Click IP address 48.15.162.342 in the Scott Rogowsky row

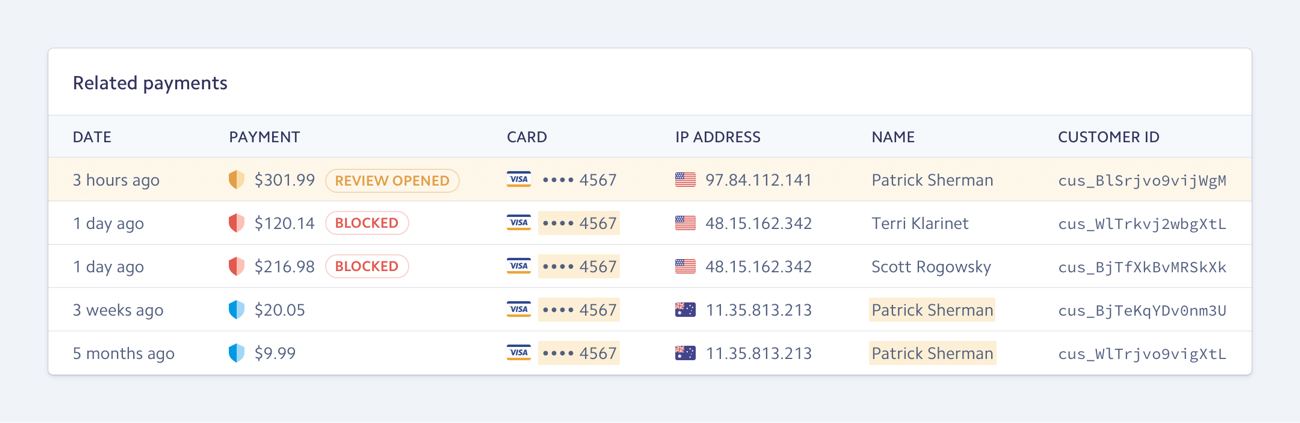pos(759,266)
